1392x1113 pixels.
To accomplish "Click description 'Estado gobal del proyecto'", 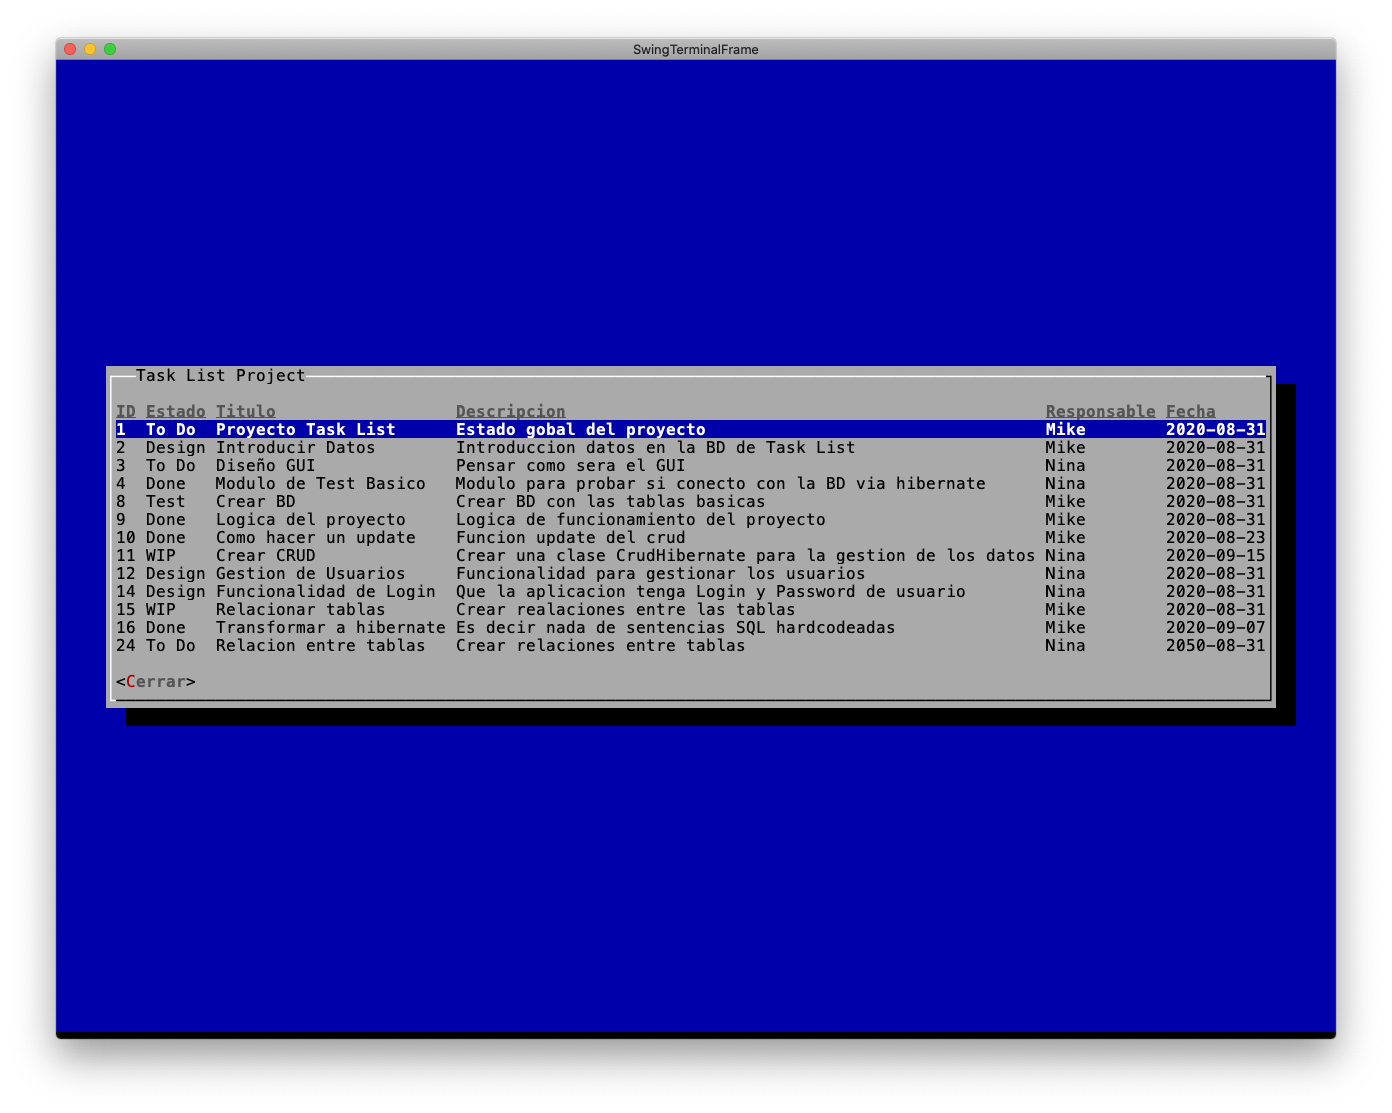I will coord(581,430).
